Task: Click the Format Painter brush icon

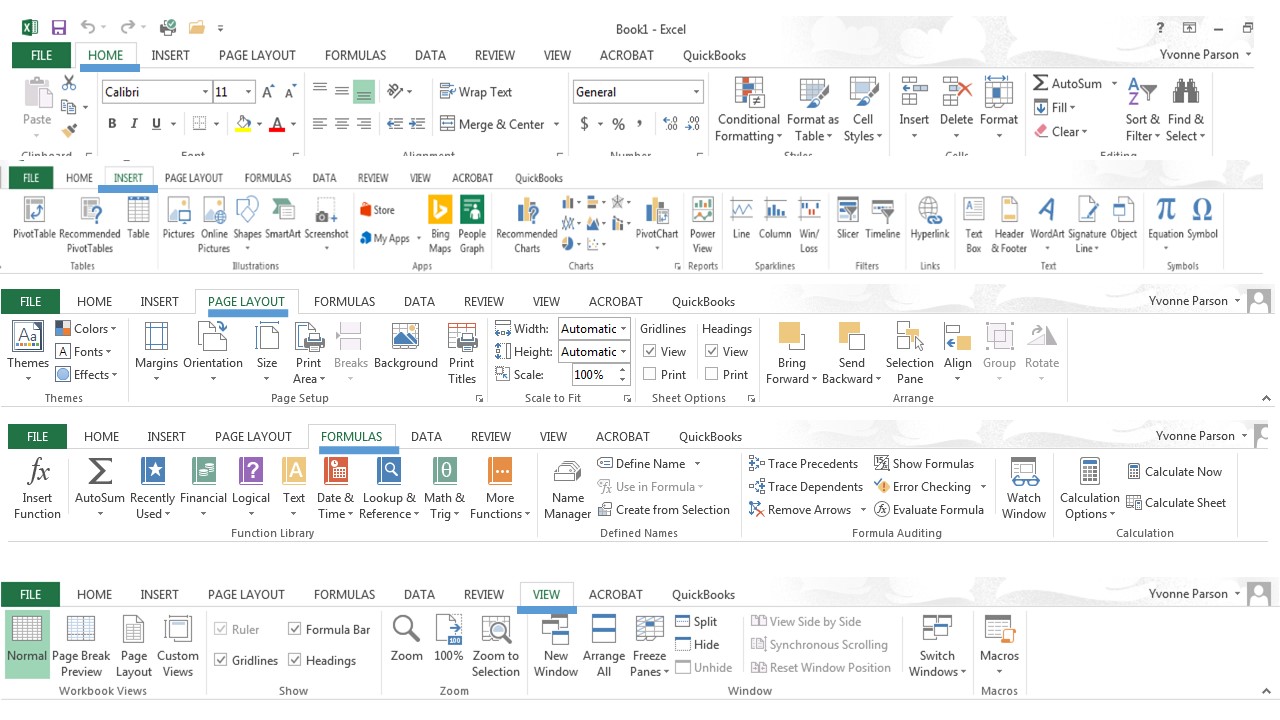Action: [69, 130]
